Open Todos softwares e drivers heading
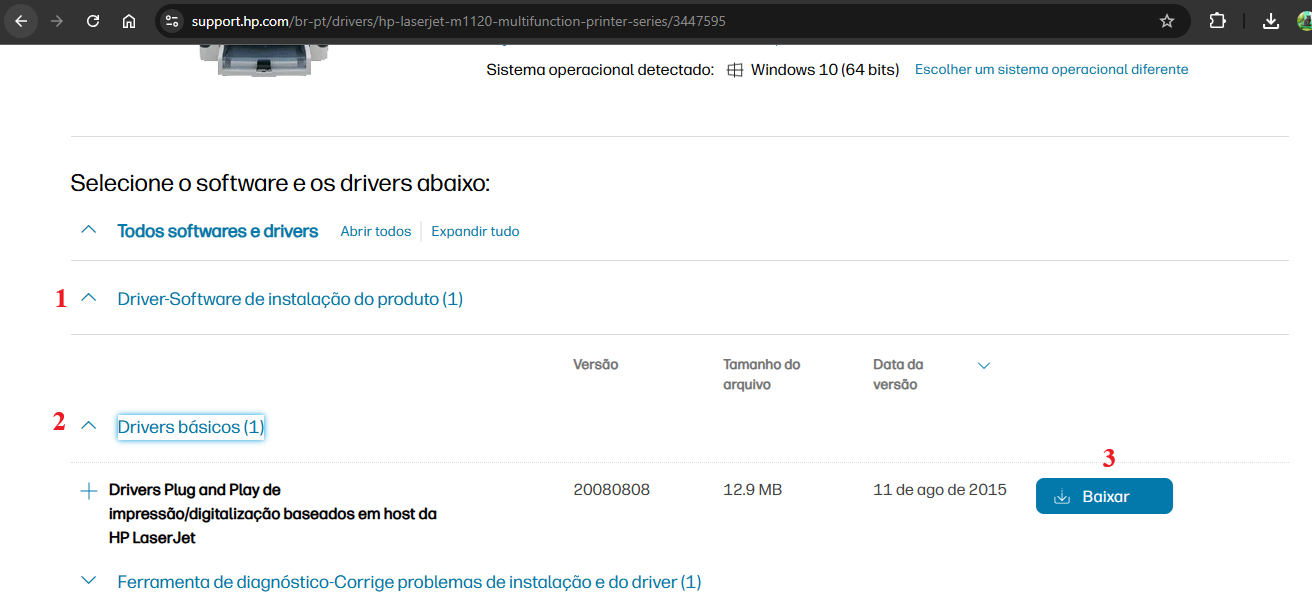 tap(218, 231)
